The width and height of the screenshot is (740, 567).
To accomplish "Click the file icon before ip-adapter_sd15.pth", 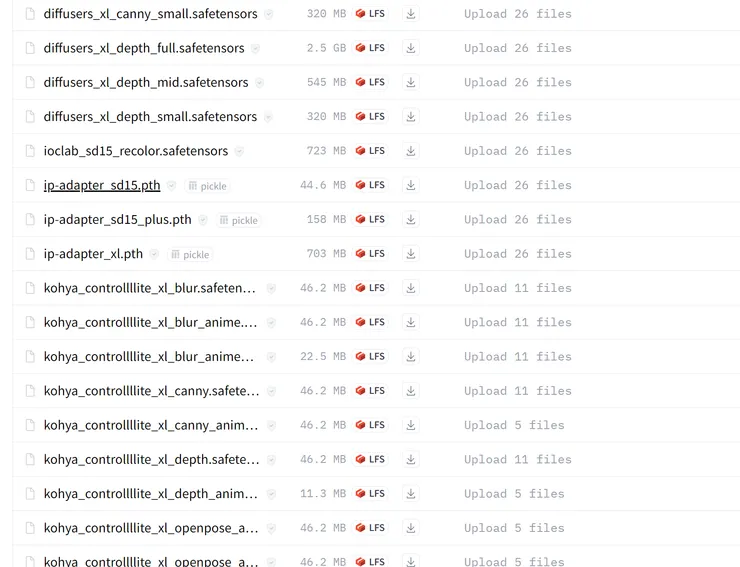I will coord(30,185).
